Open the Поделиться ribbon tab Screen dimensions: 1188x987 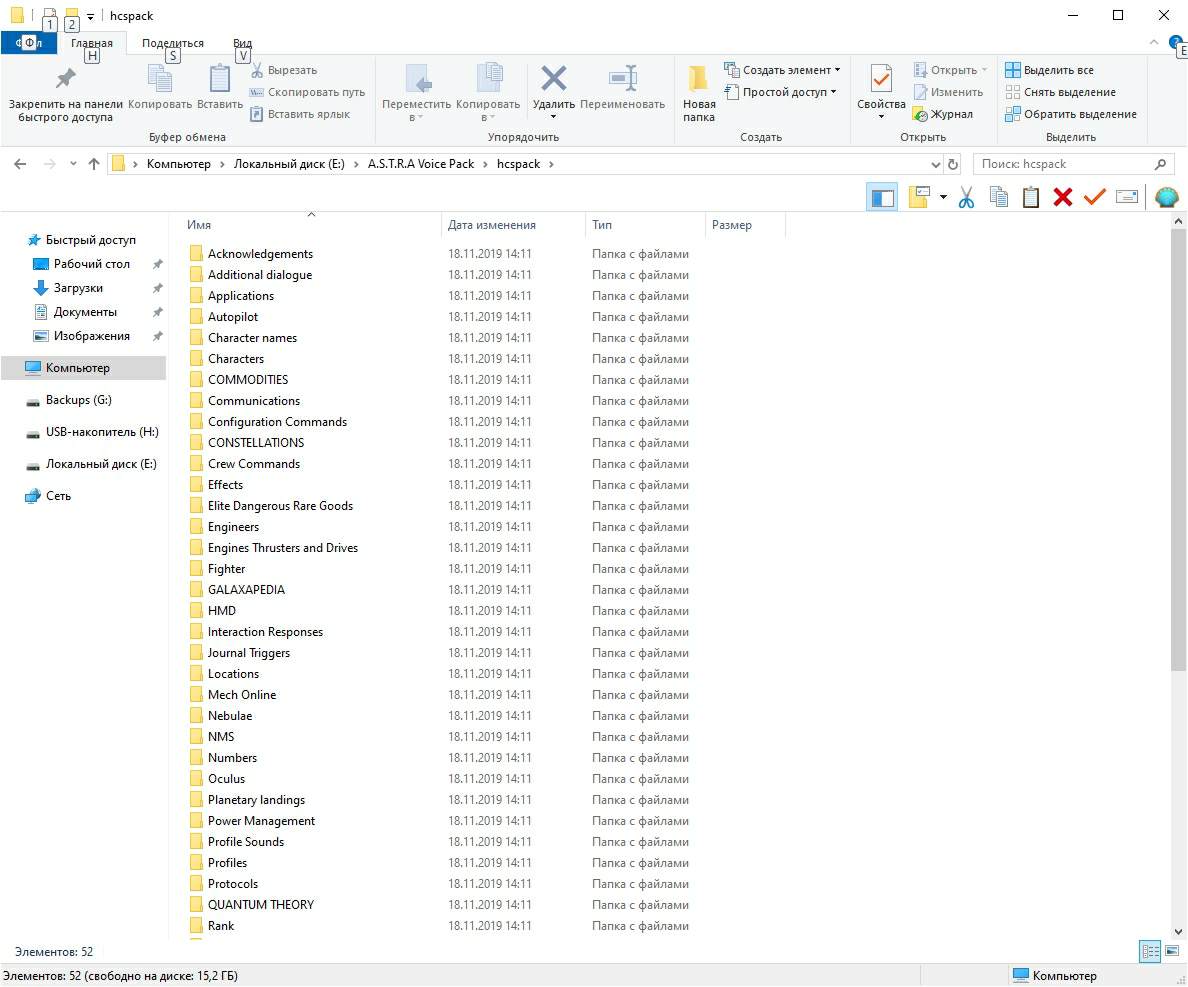[172, 43]
